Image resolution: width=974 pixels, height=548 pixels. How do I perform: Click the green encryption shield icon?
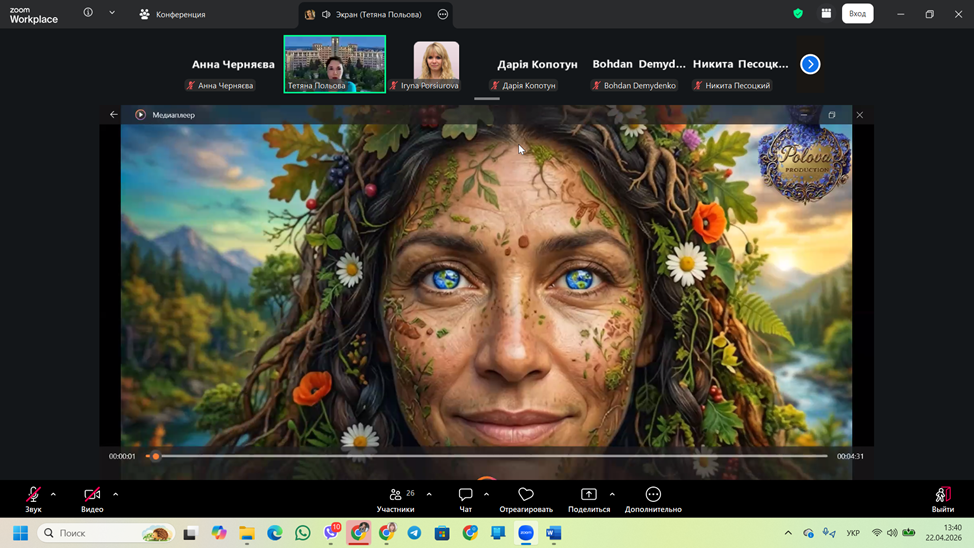coord(798,14)
